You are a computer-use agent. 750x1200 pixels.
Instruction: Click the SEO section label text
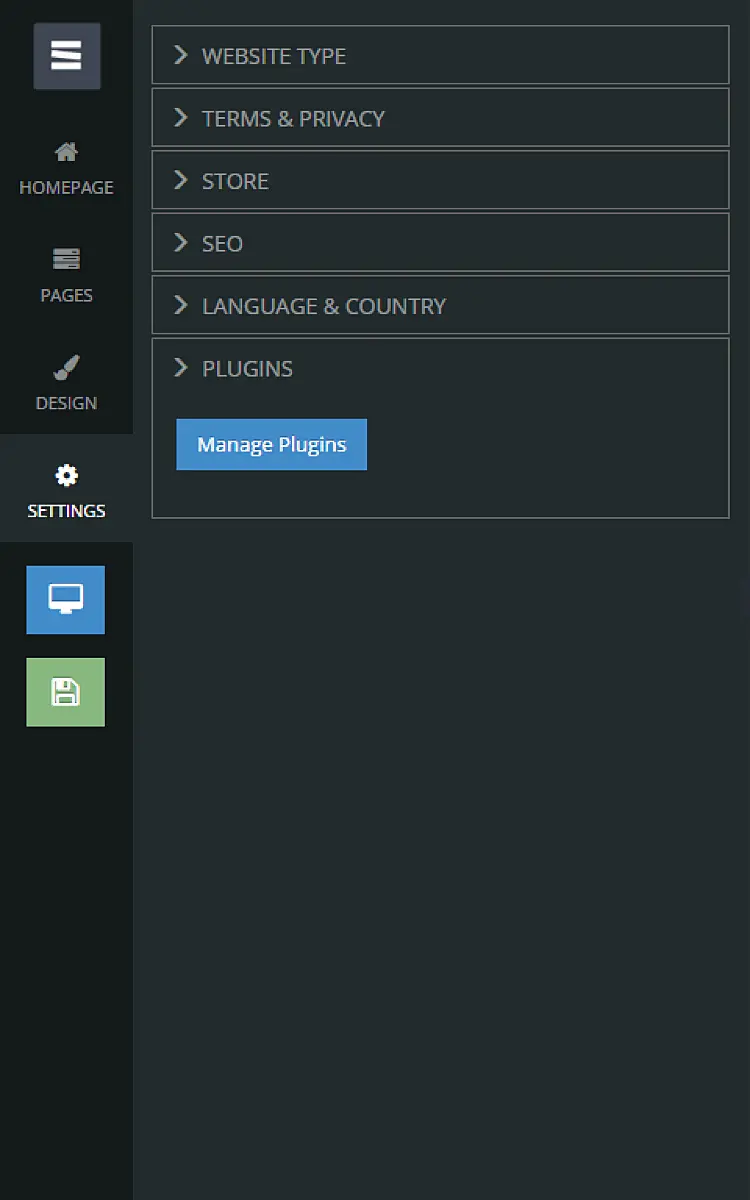point(222,244)
